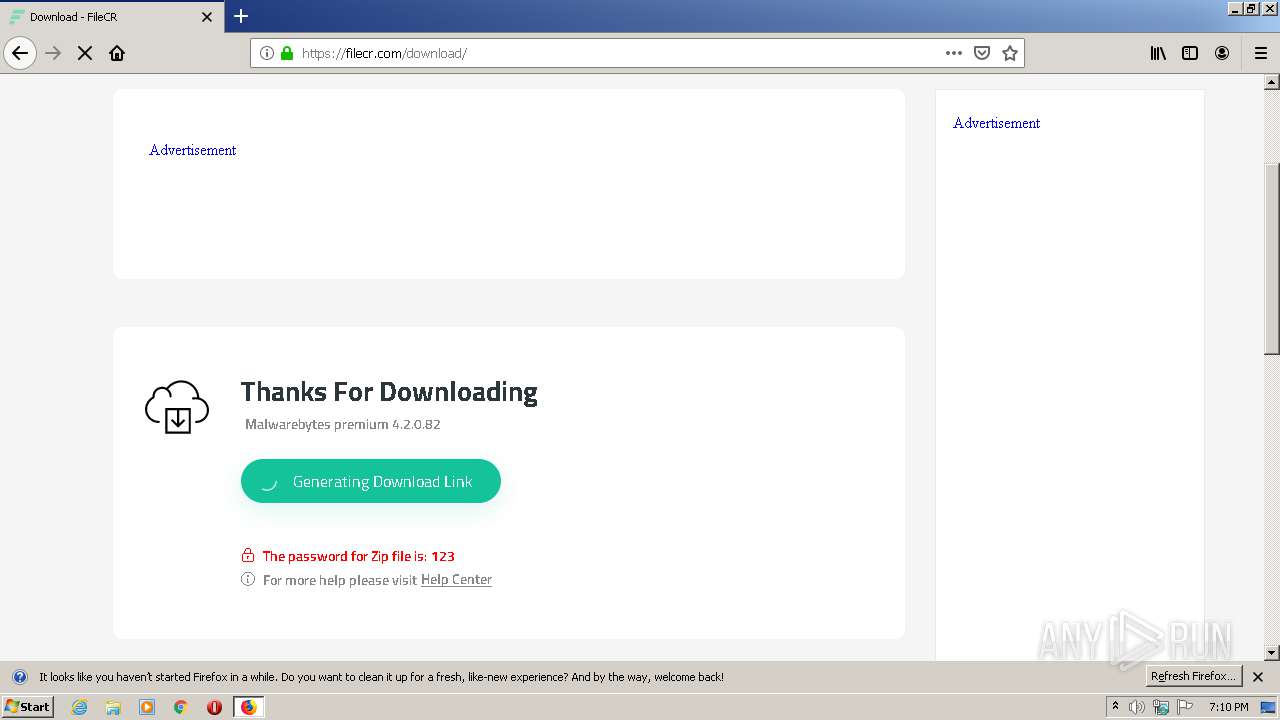Launch Chrome from taskbar
This screenshot has height=720, width=1280.
(x=181, y=707)
